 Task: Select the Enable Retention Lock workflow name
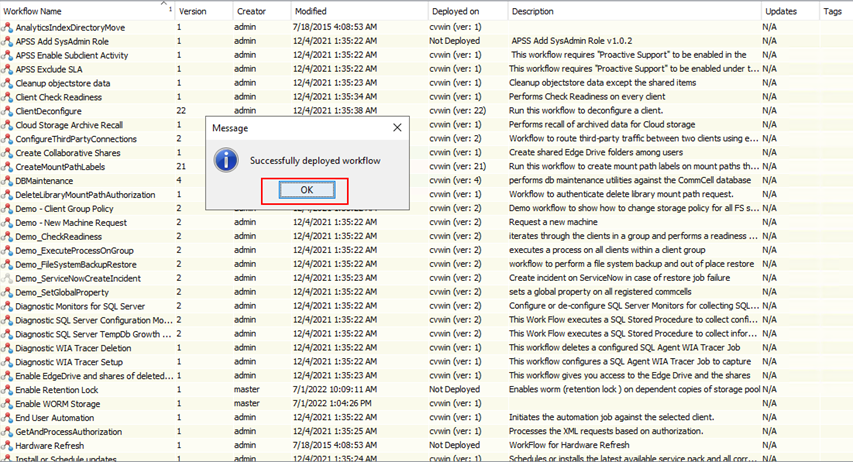pos(57,390)
